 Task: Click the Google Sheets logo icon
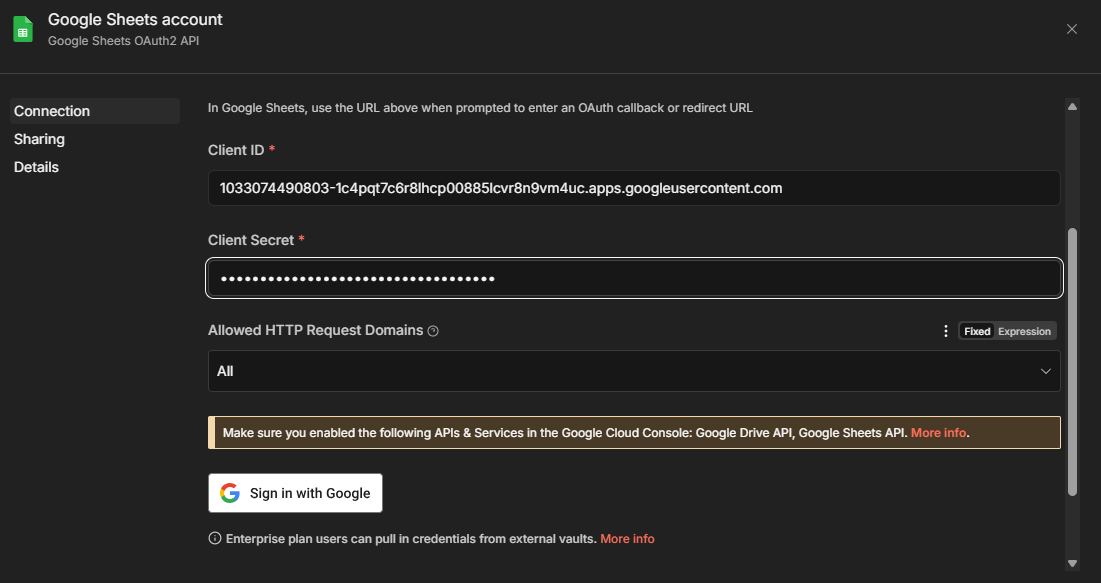pyautogui.click(x=23, y=30)
